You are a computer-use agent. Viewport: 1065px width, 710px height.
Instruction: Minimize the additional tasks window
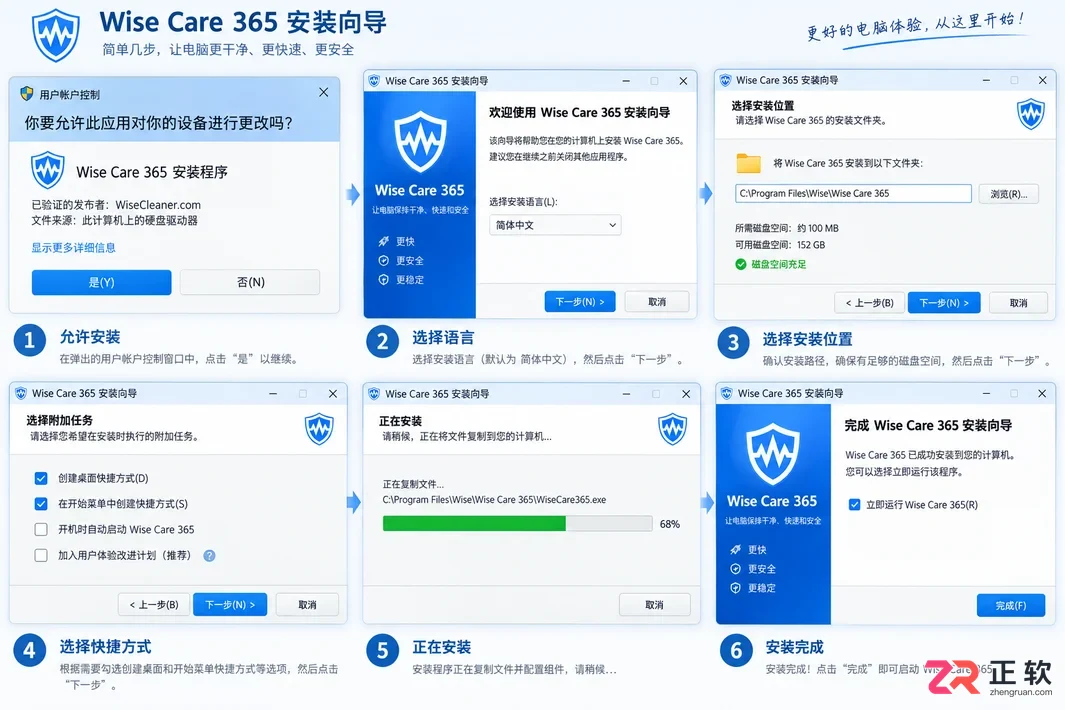[x=273, y=393]
